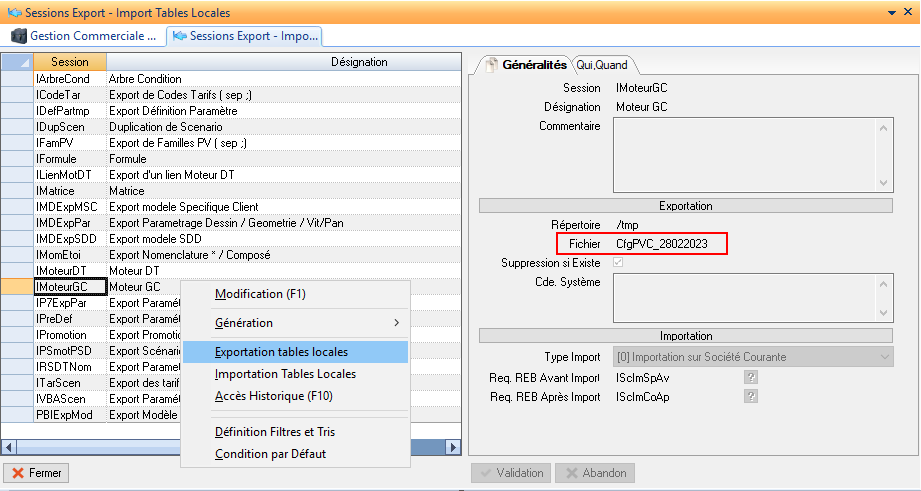Select Importation Tables Locales menu entry

click(285, 374)
